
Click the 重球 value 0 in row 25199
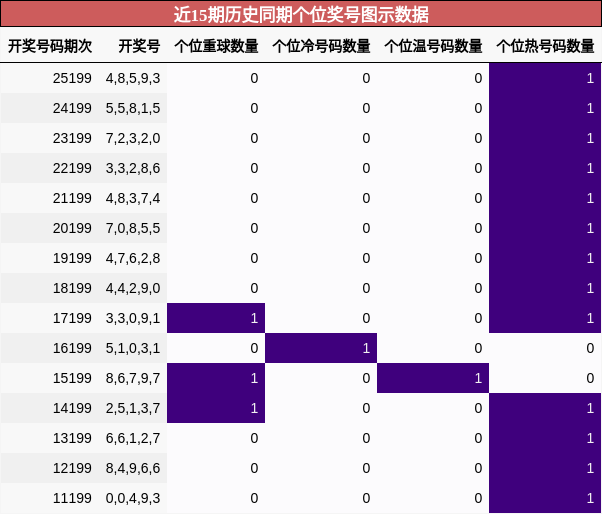254,78
